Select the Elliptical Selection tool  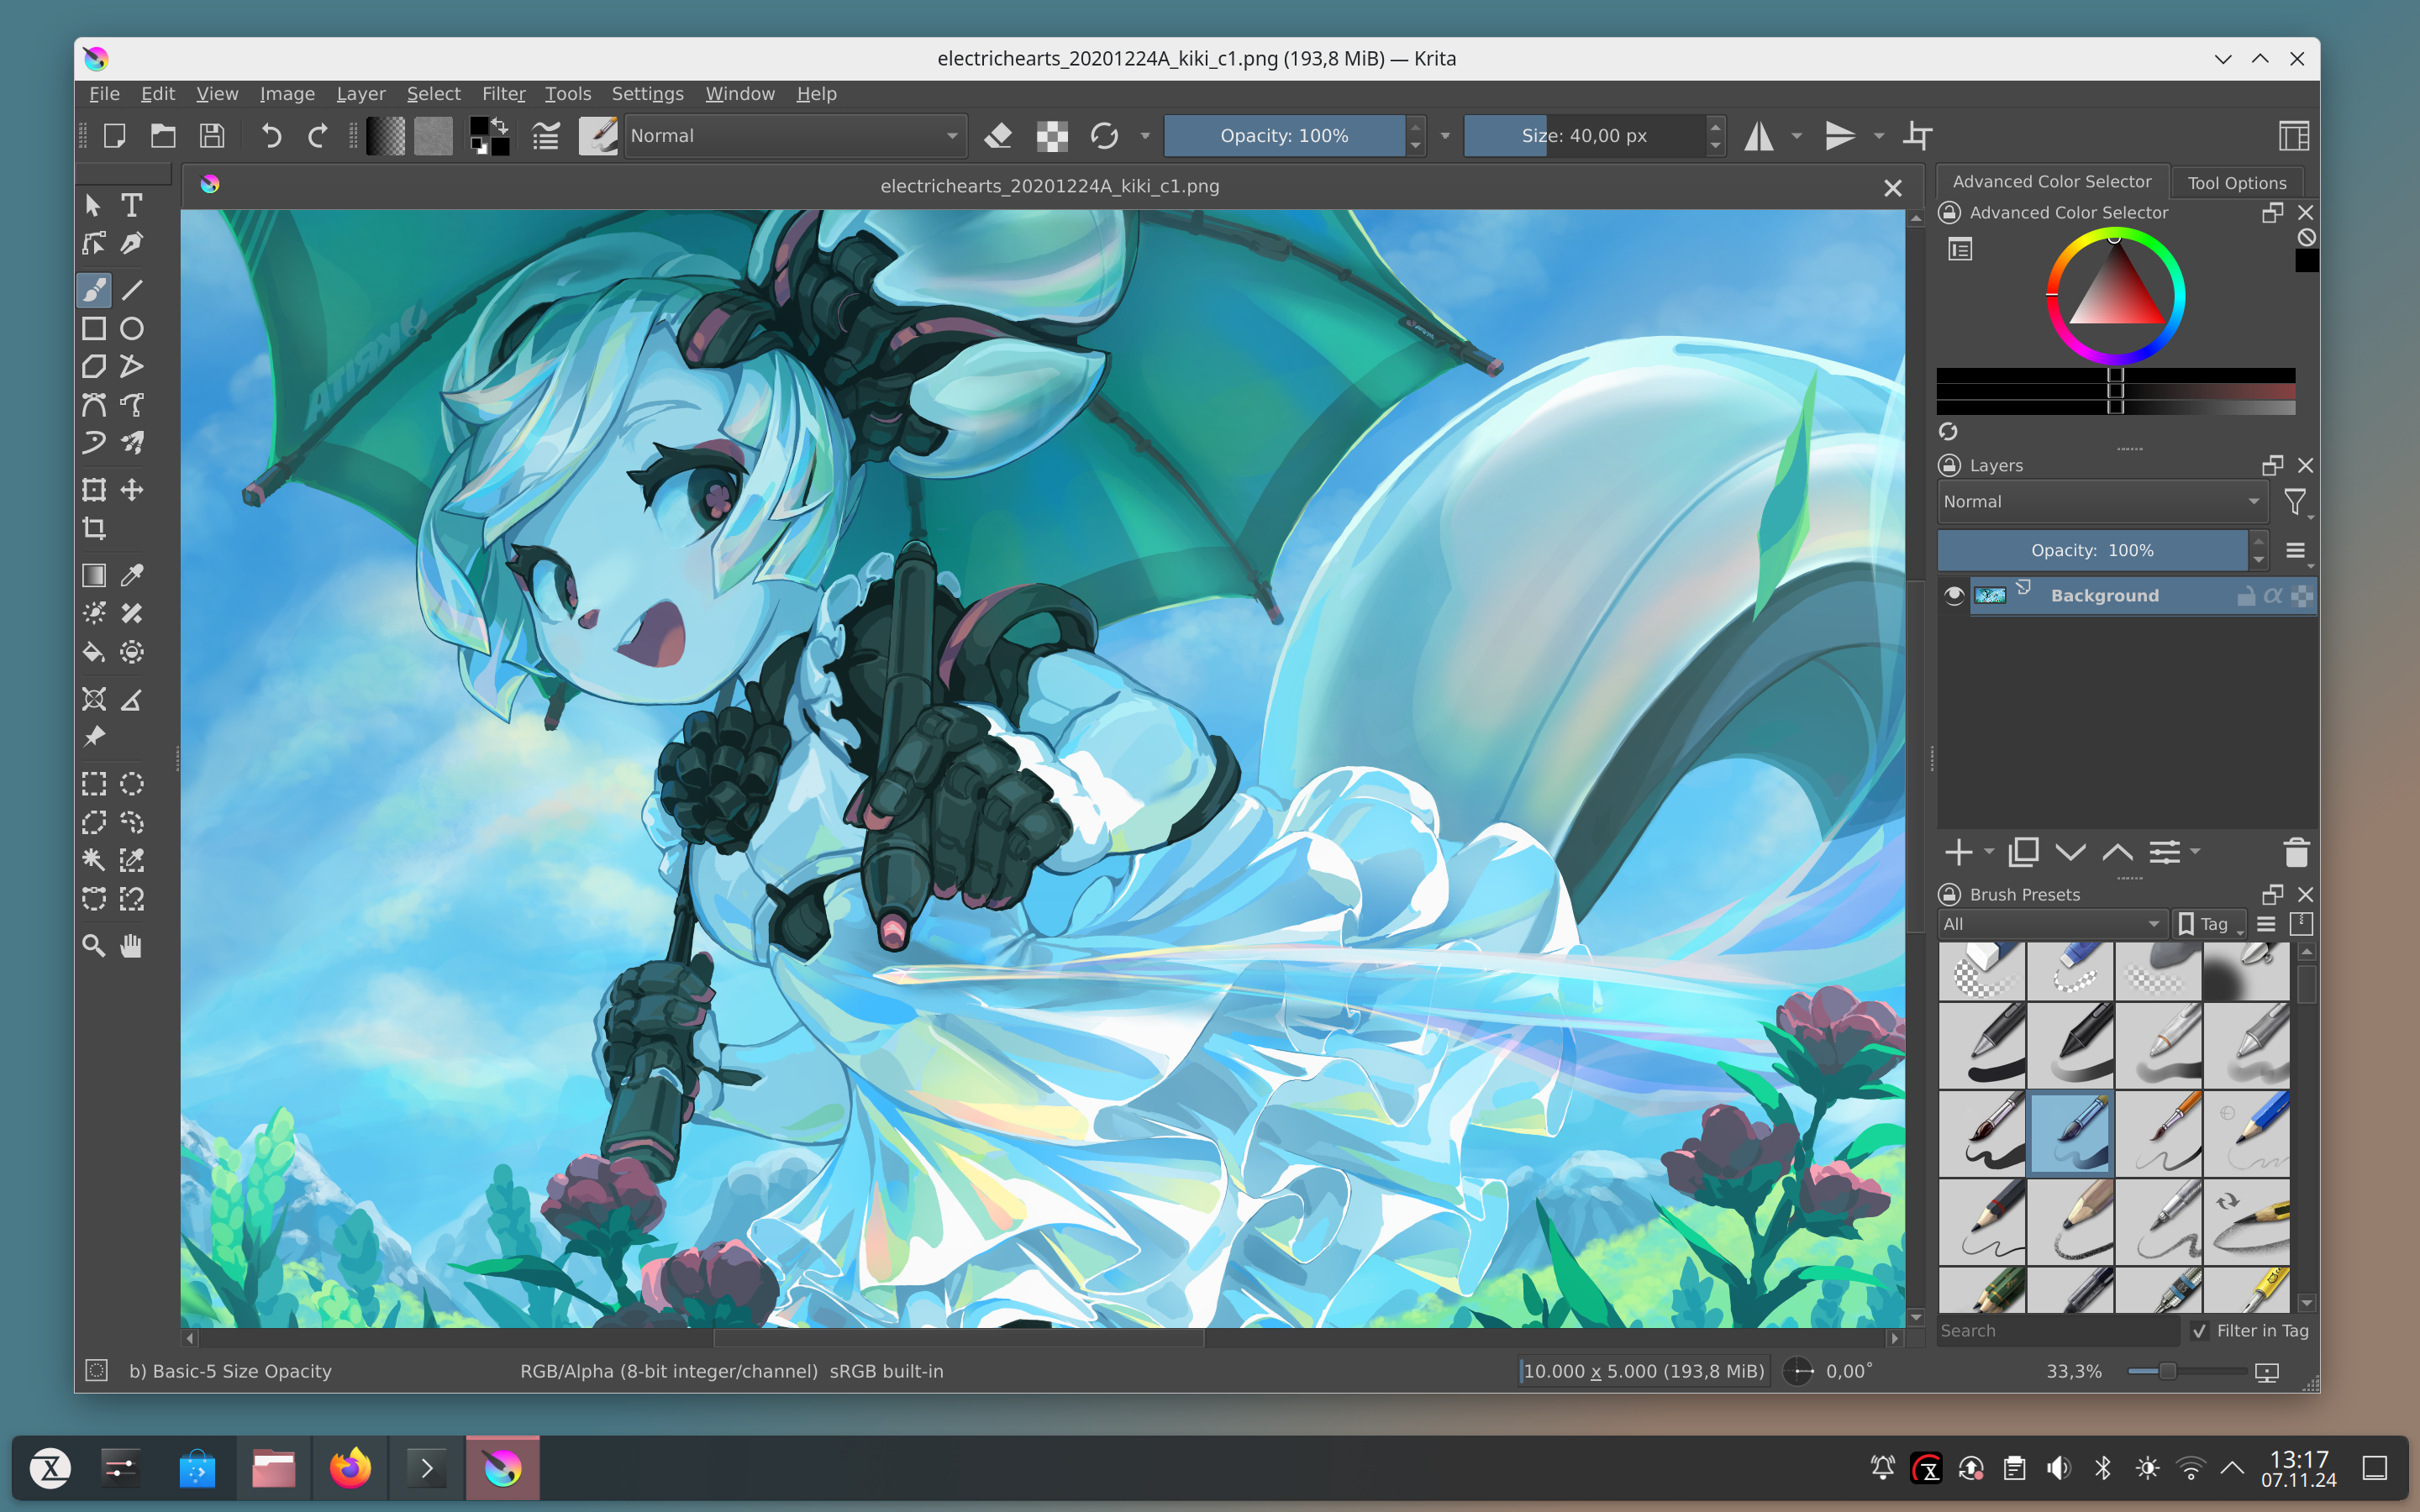pyautogui.click(x=131, y=784)
